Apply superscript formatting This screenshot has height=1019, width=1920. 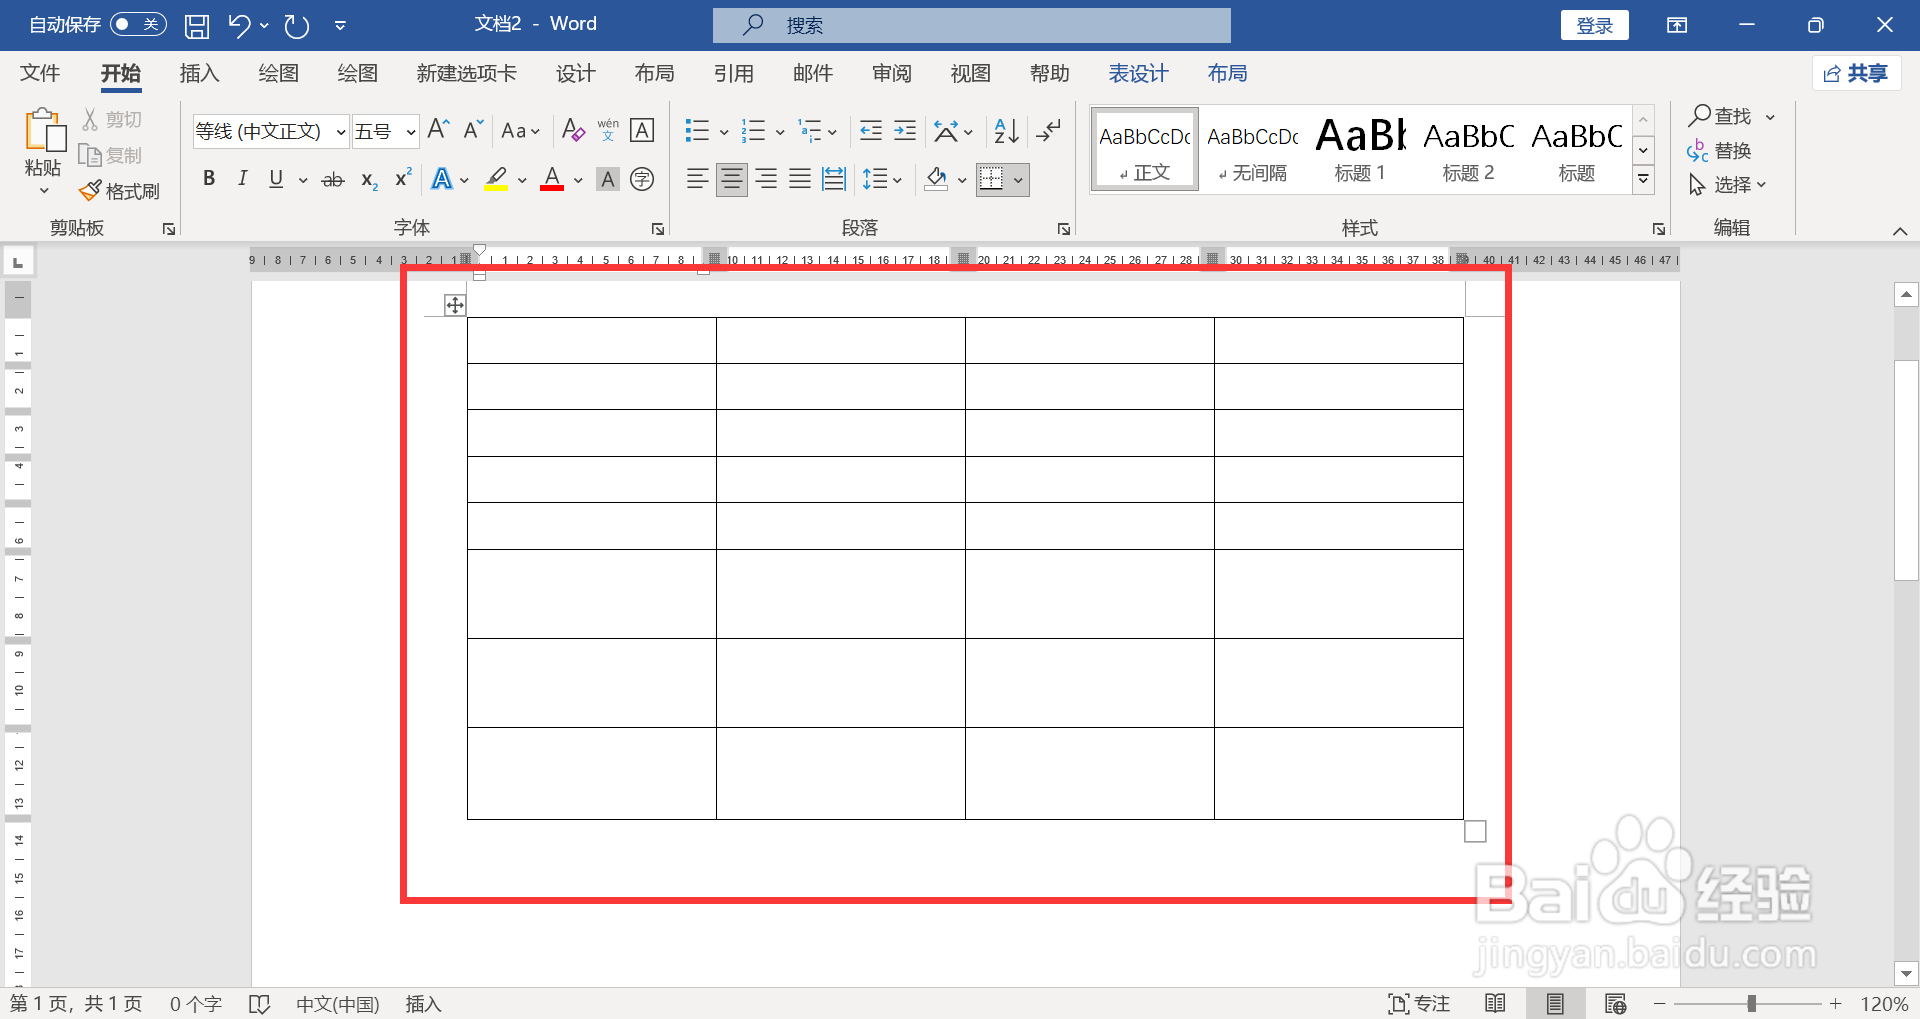[x=403, y=180]
